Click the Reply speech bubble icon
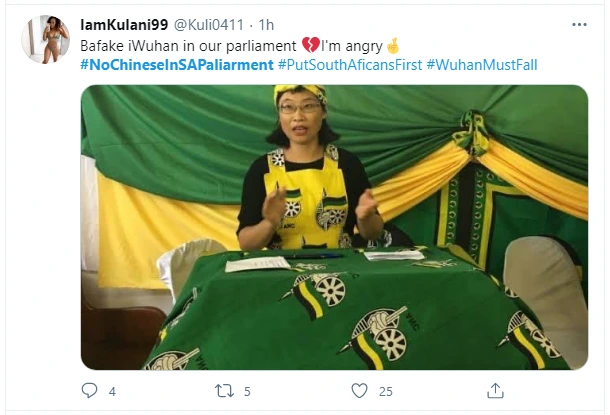 [x=89, y=390]
